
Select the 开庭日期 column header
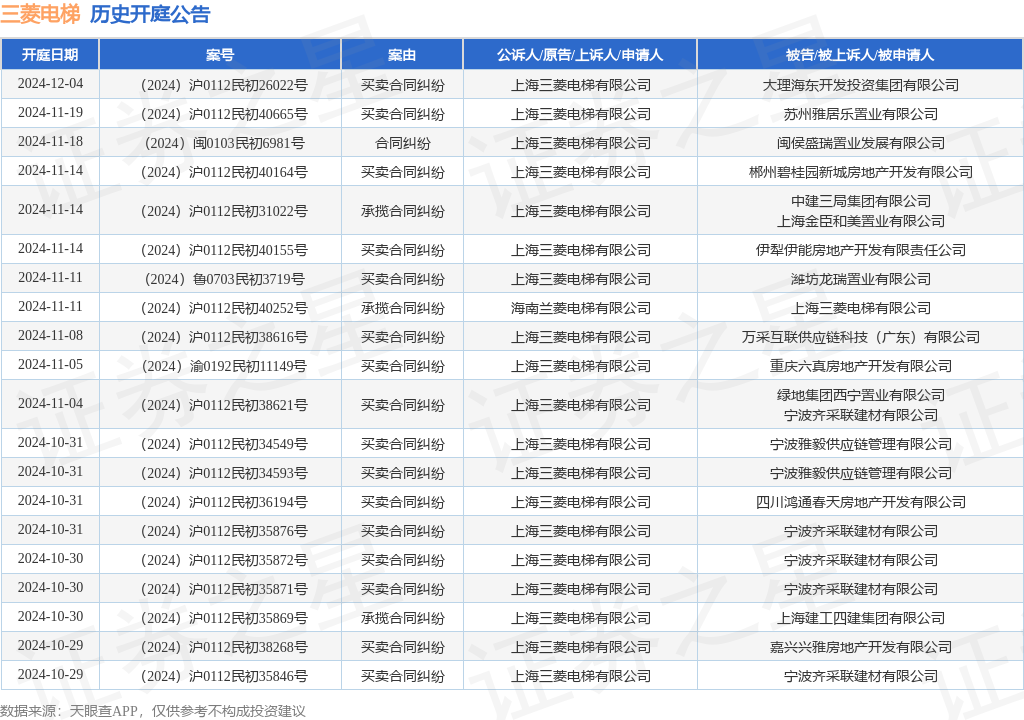point(50,55)
